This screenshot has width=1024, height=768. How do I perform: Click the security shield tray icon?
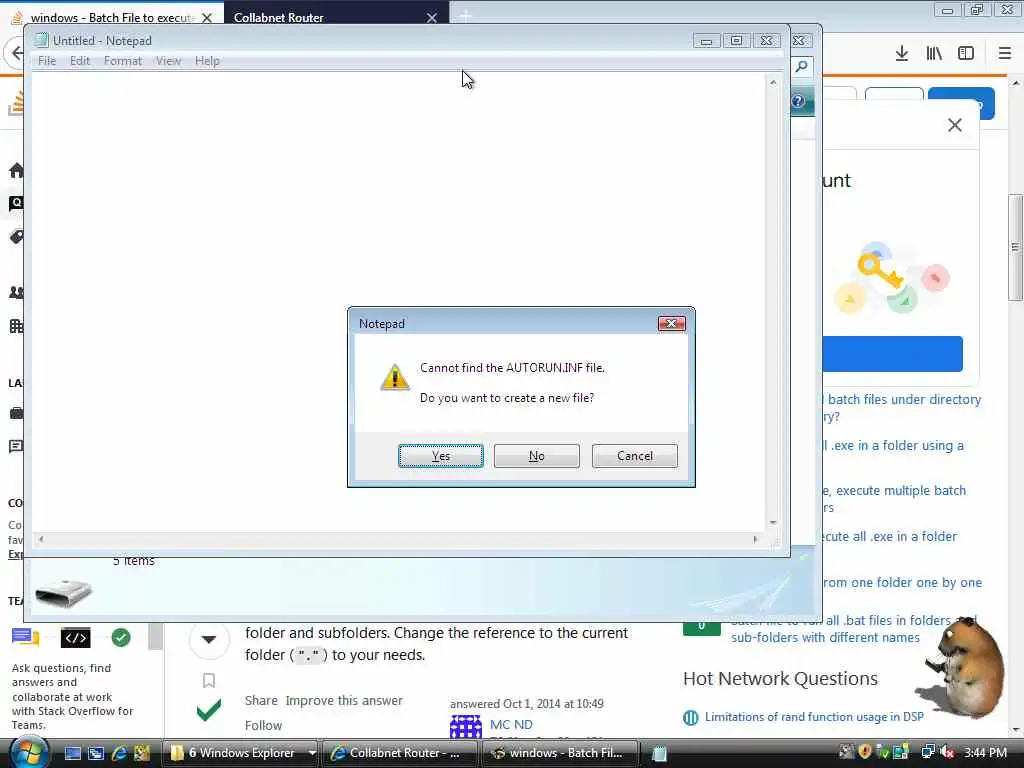pos(865,752)
